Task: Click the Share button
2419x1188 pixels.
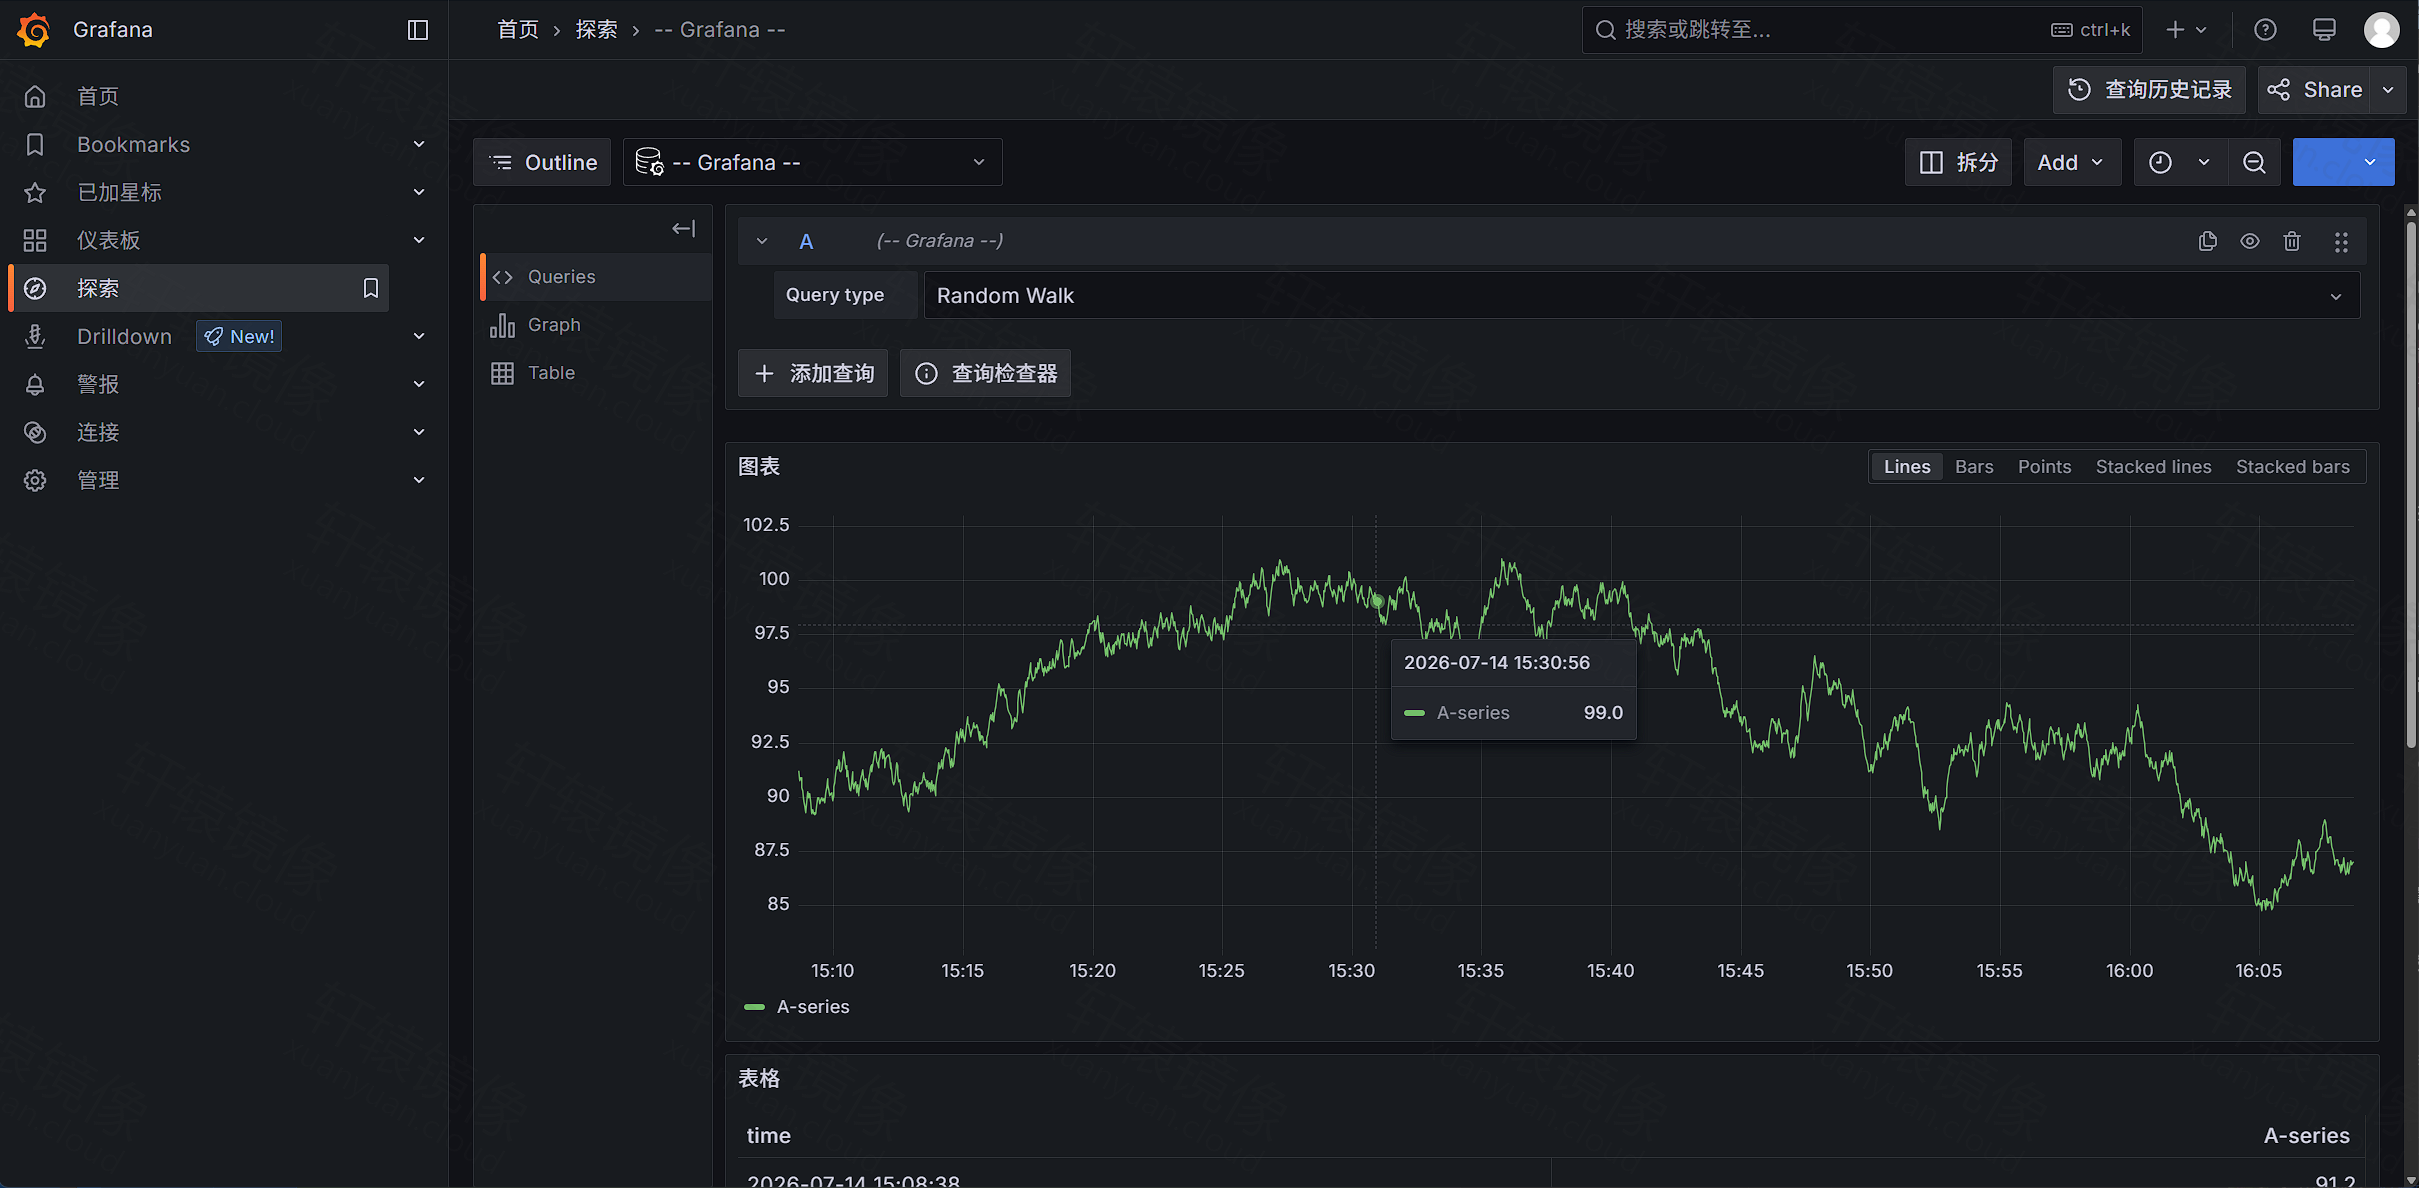Action: (x=2315, y=90)
